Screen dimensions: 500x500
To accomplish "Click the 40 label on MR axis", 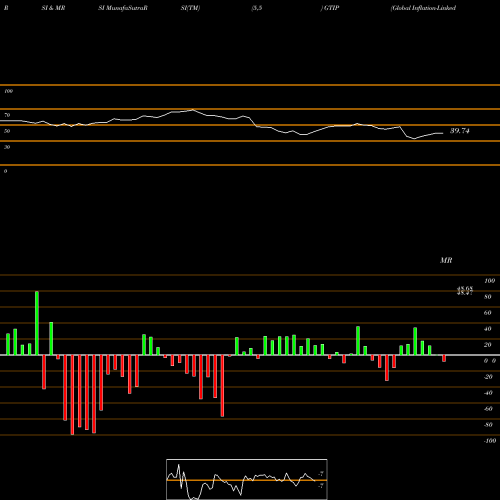I will (x=488, y=329).
